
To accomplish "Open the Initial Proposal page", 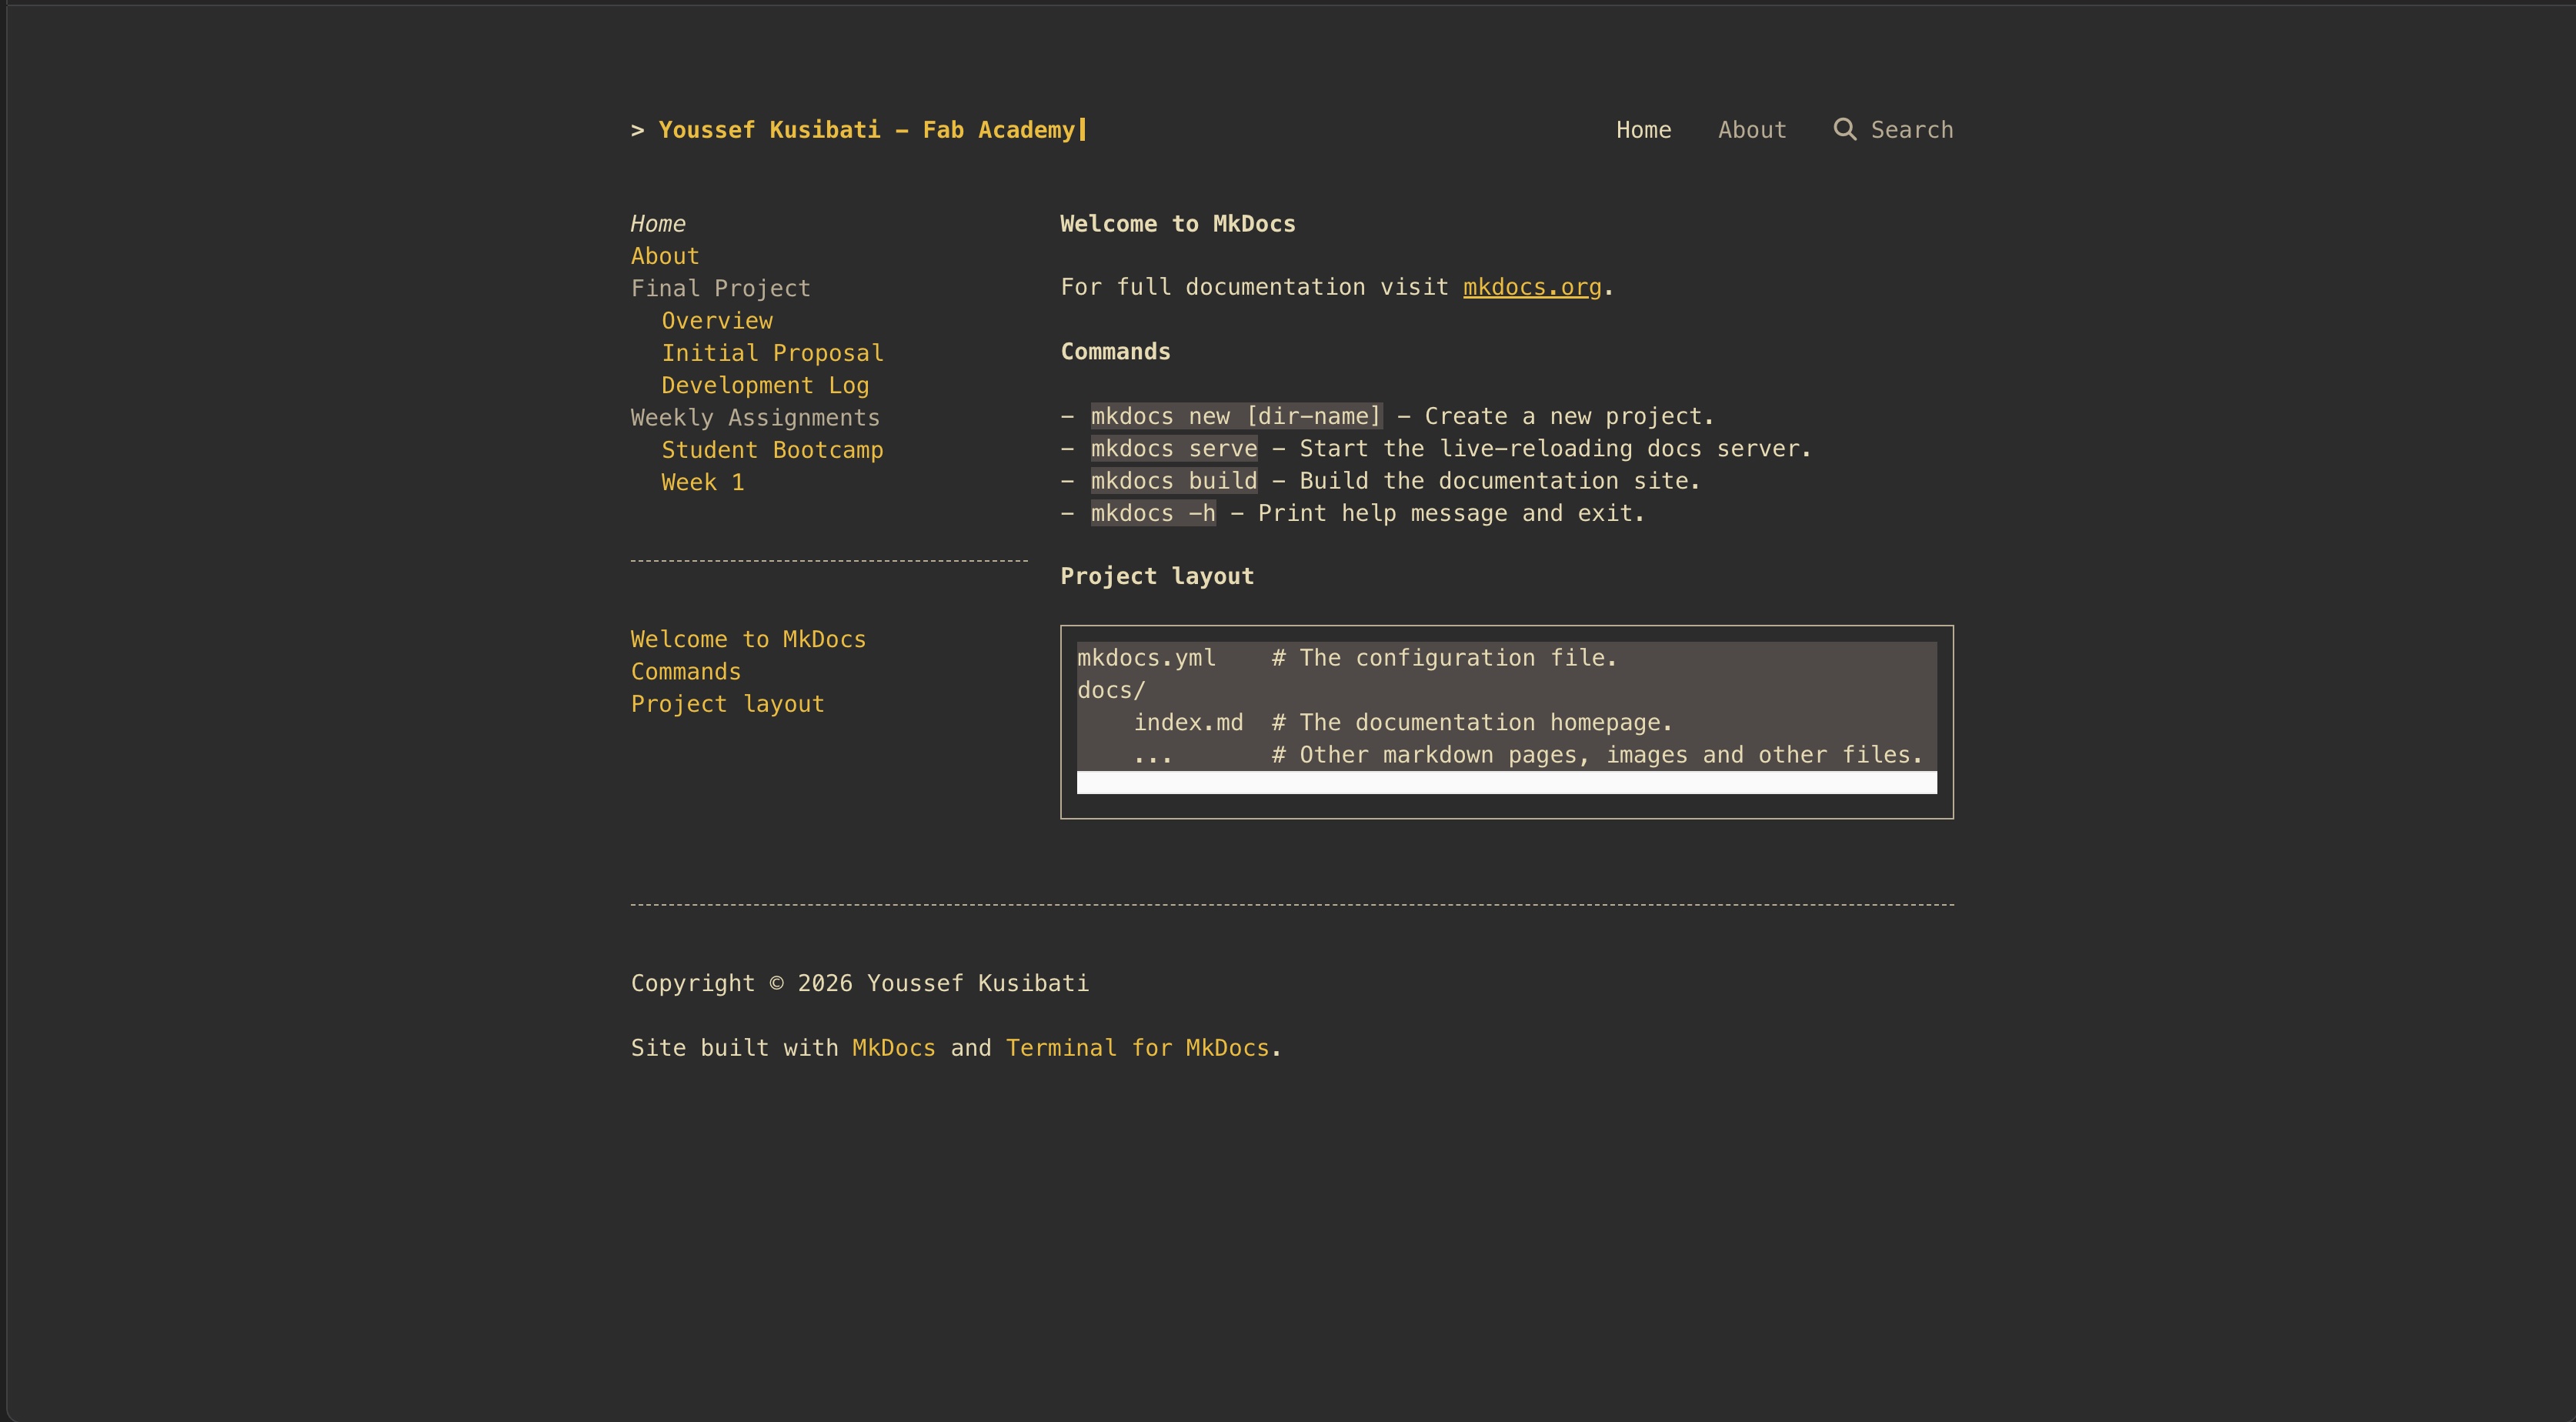I will coord(771,352).
